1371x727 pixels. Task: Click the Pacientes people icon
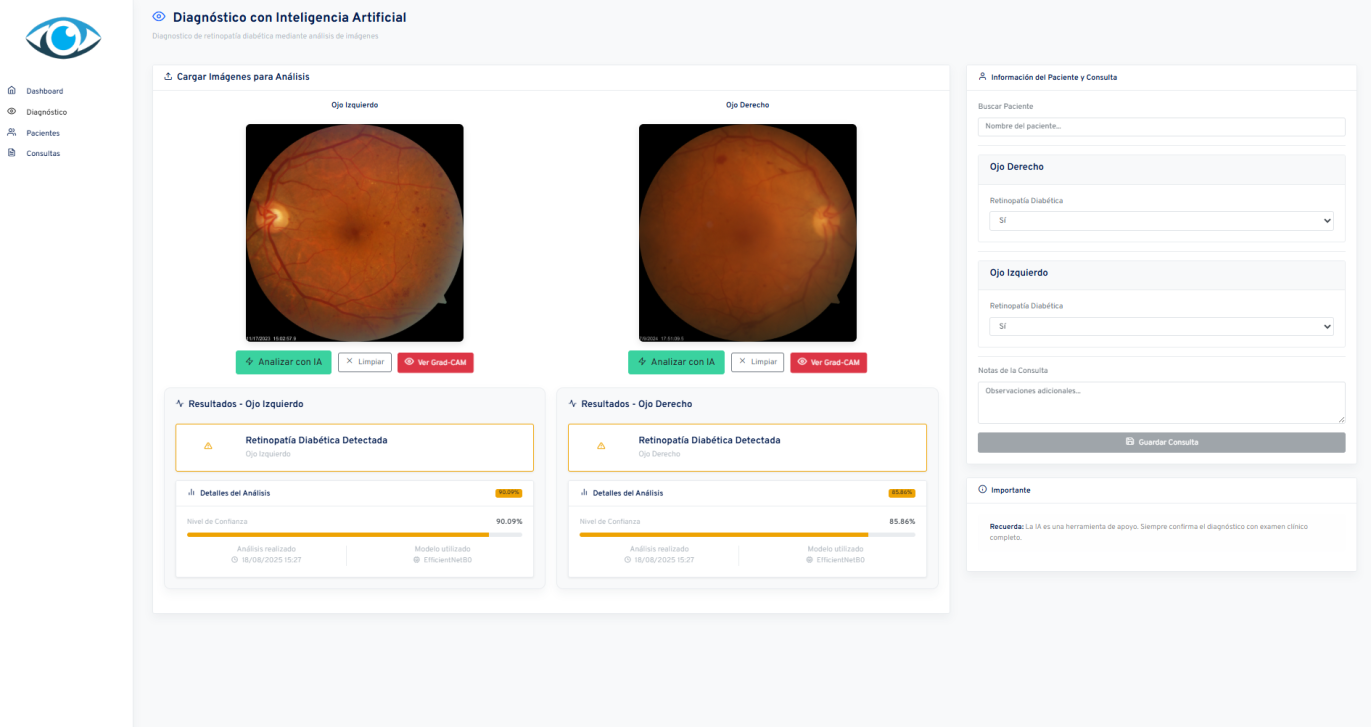pos(12,133)
